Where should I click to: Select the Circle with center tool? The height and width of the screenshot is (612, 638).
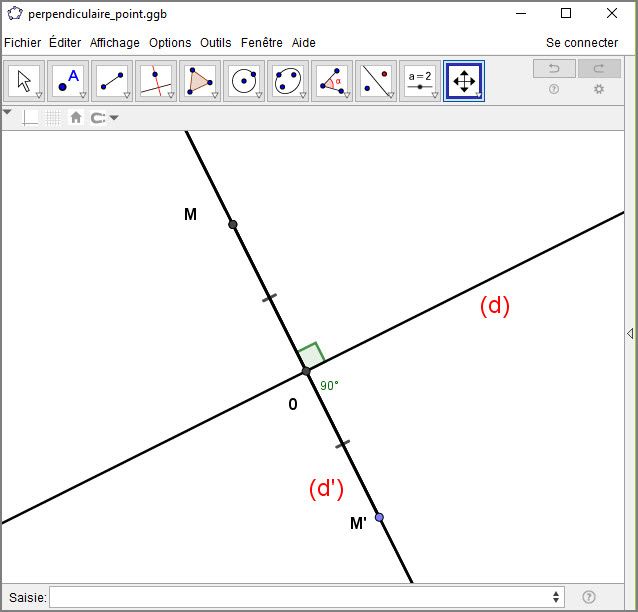pos(244,81)
